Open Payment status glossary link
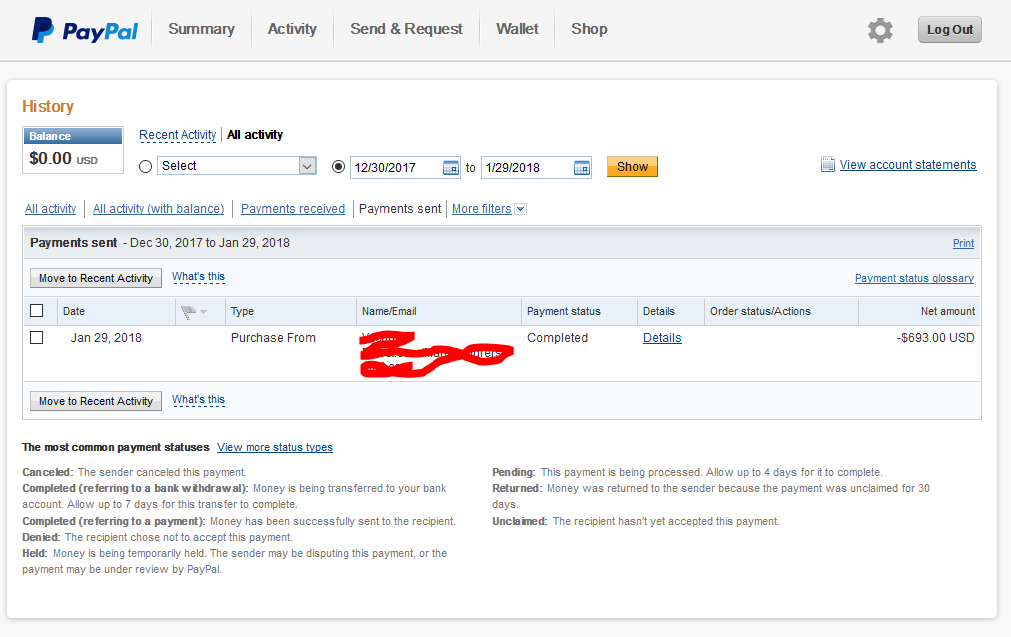Viewport: 1011px width, 637px height. [x=914, y=278]
